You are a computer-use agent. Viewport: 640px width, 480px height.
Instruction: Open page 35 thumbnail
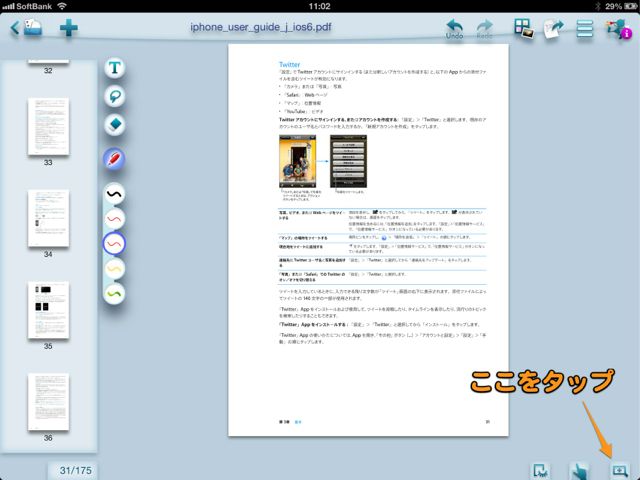click(48, 310)
